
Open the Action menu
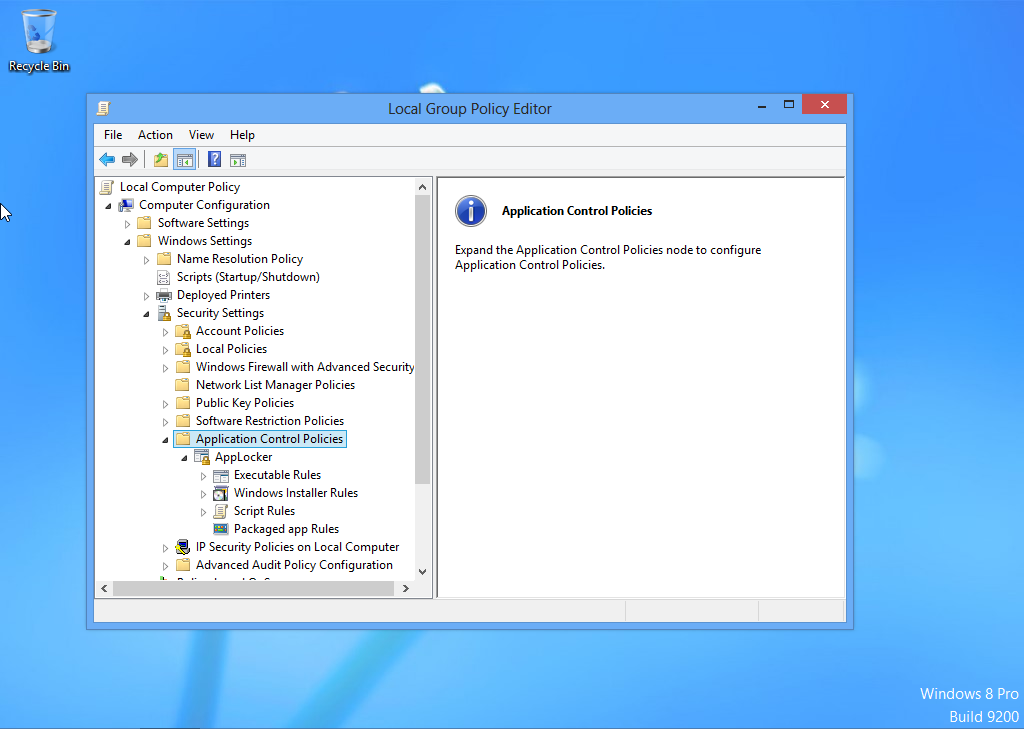155,135
